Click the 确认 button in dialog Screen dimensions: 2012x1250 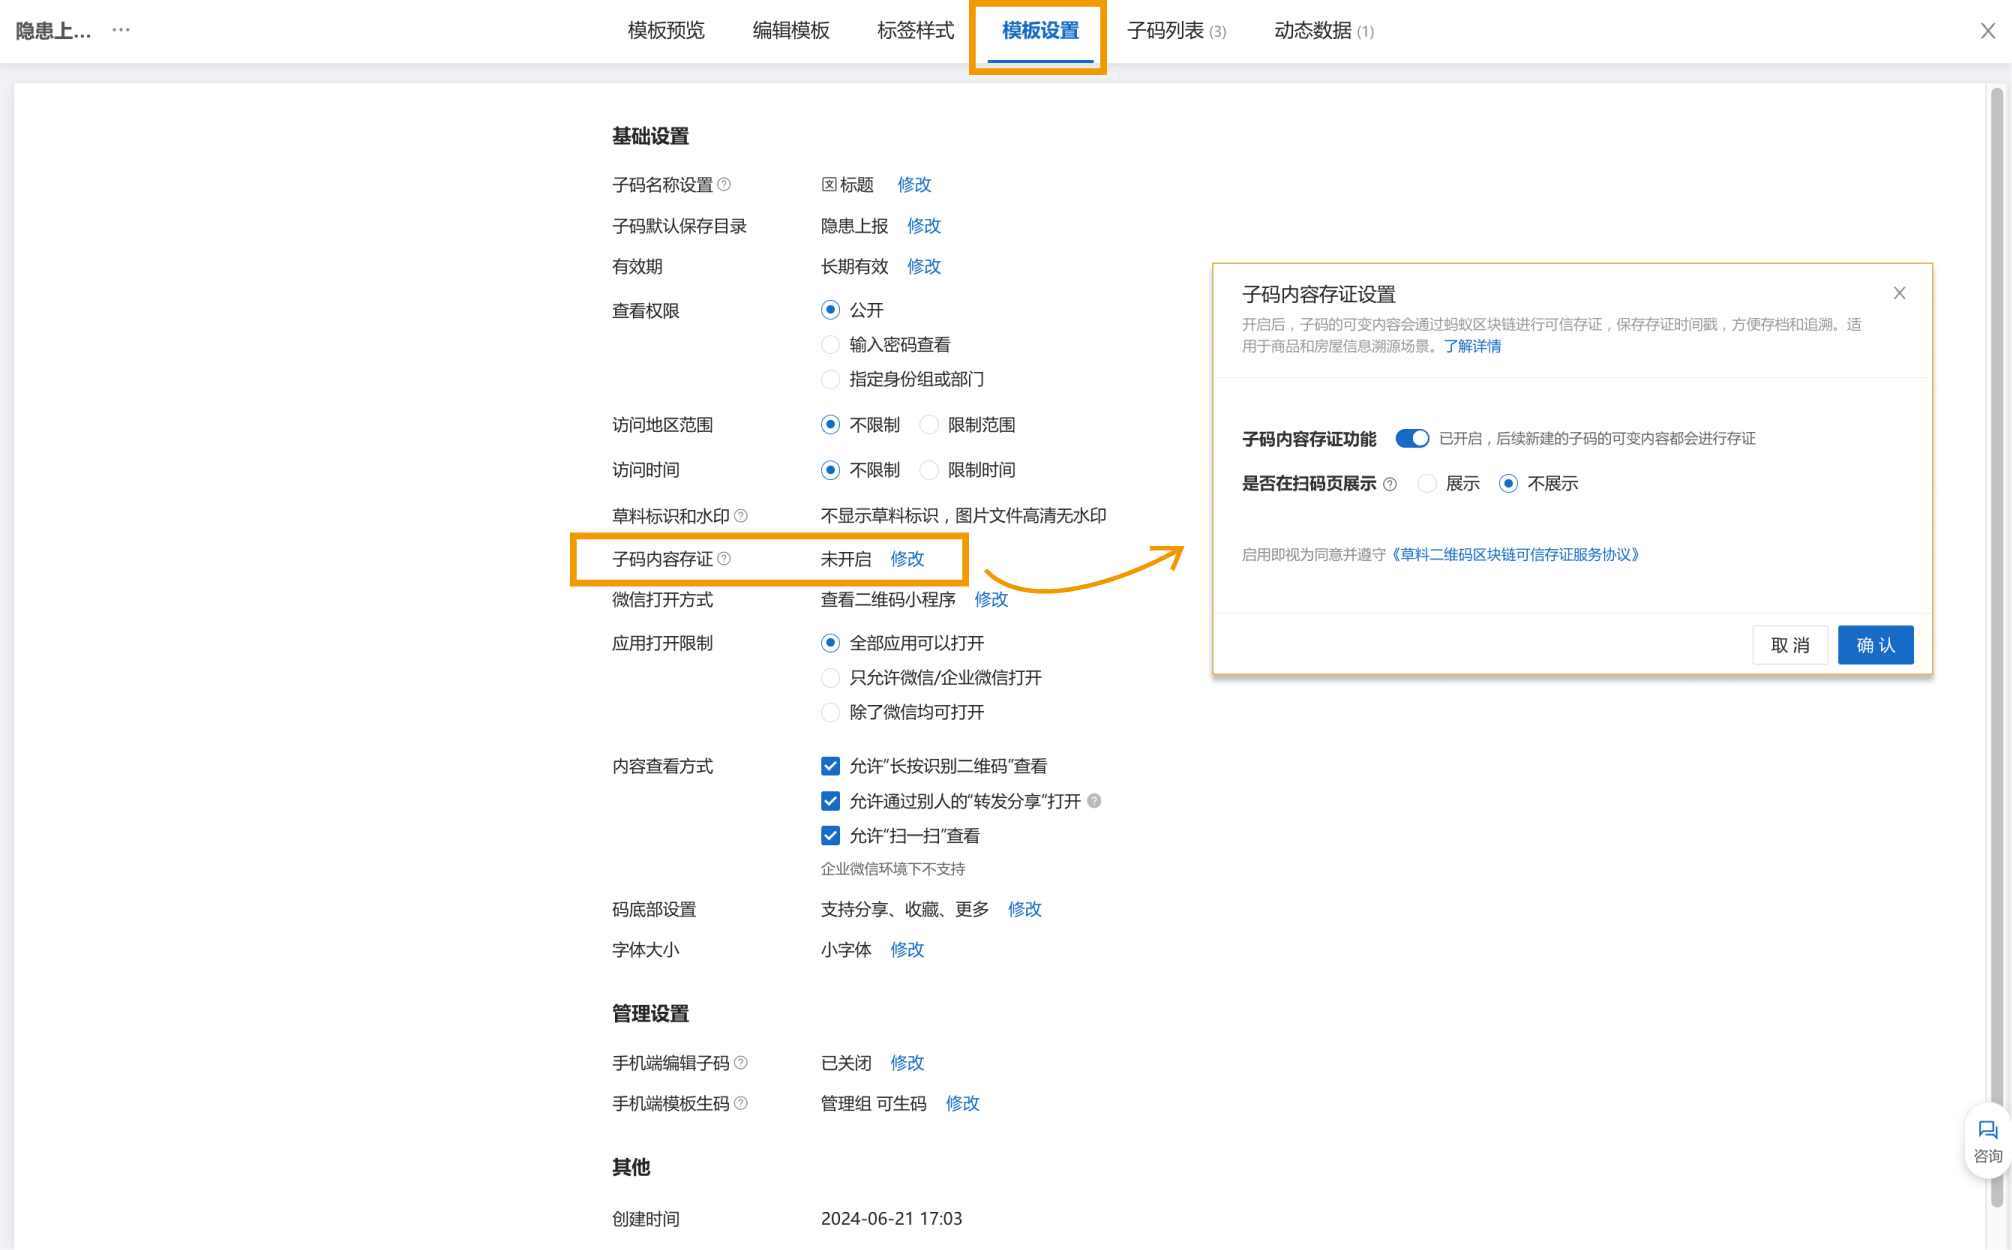pyautogui.click(x=1875, y=645)
